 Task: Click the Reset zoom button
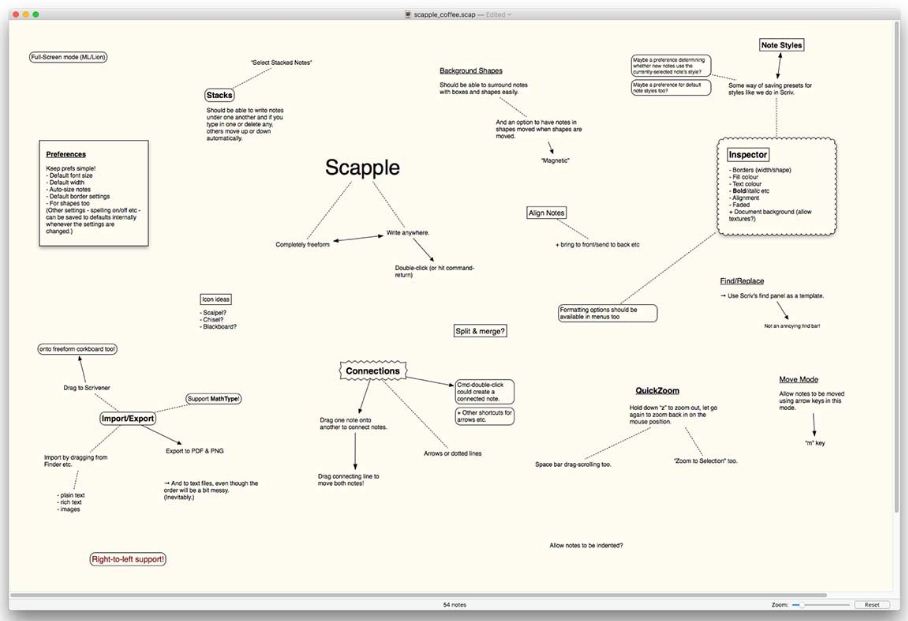click(872, 605)
